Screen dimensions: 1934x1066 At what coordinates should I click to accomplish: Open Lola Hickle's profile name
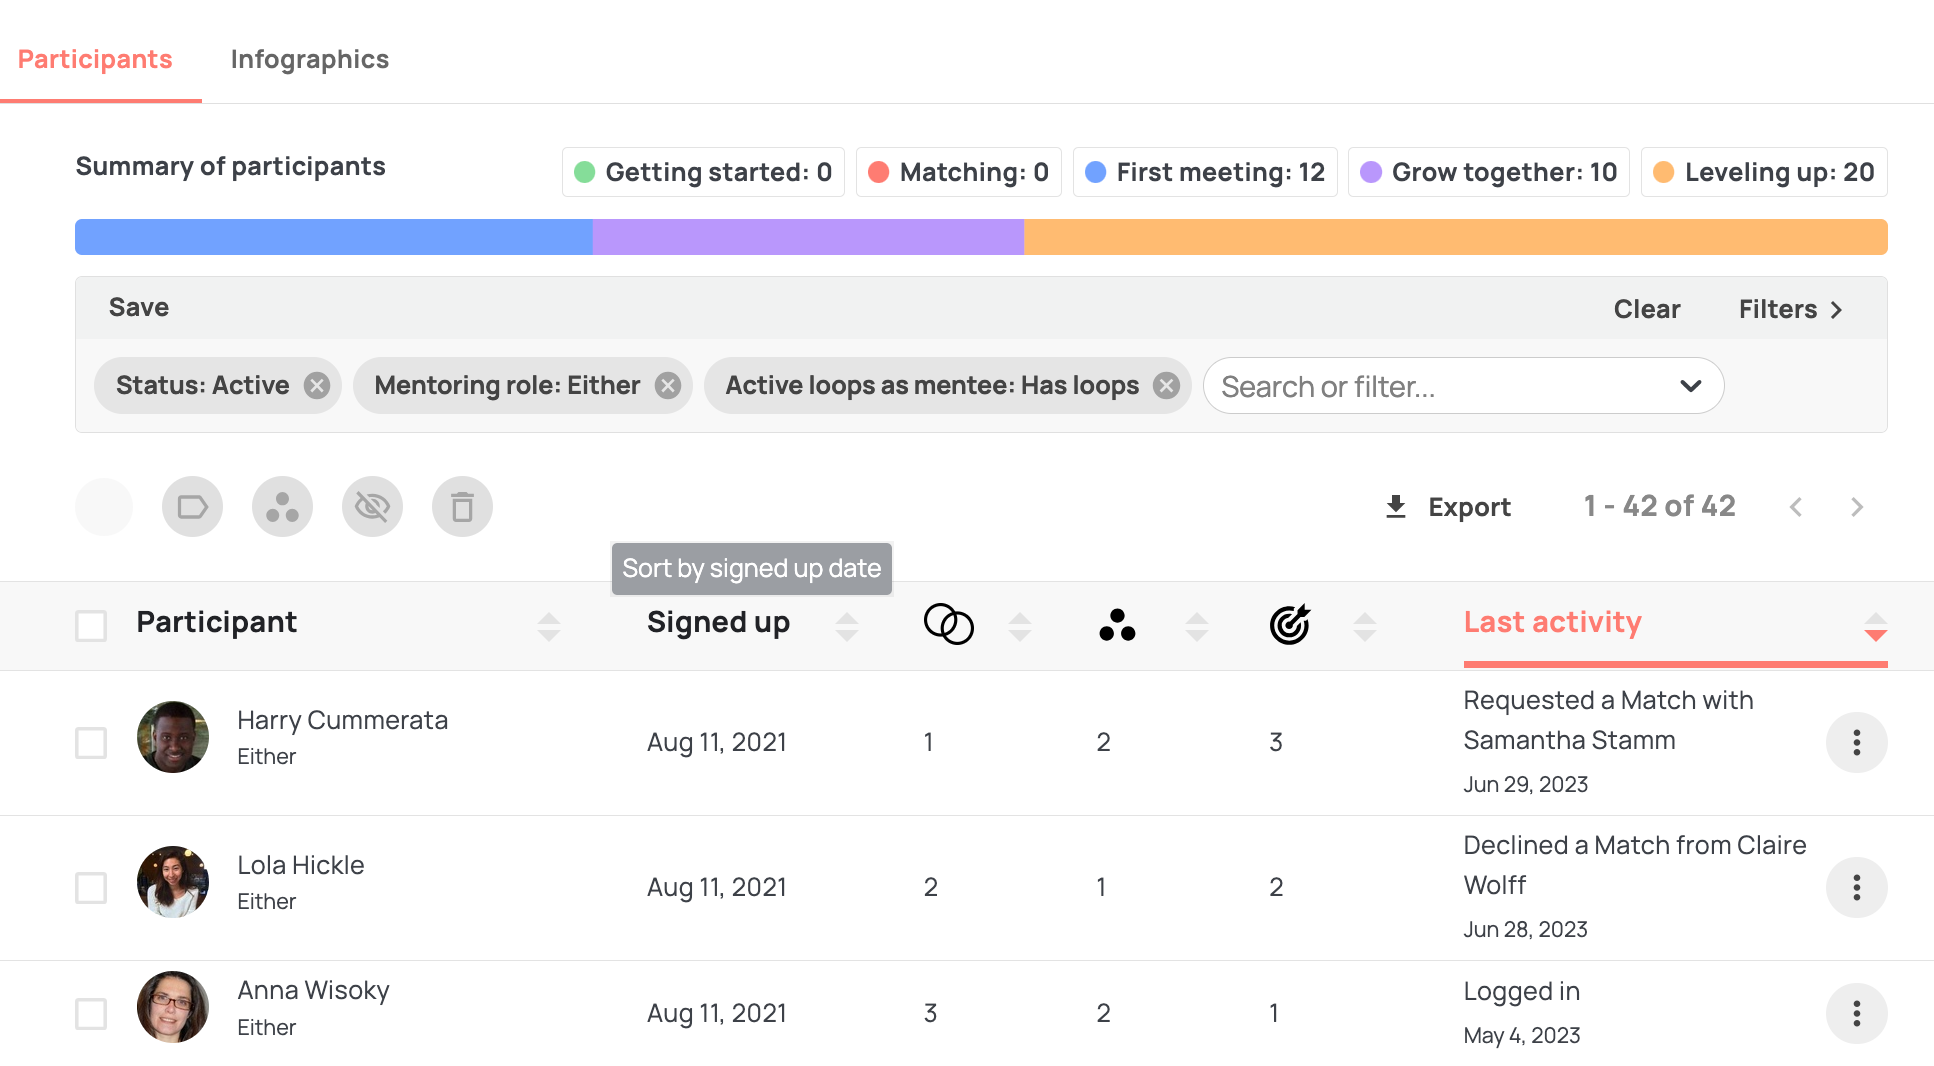300,865
